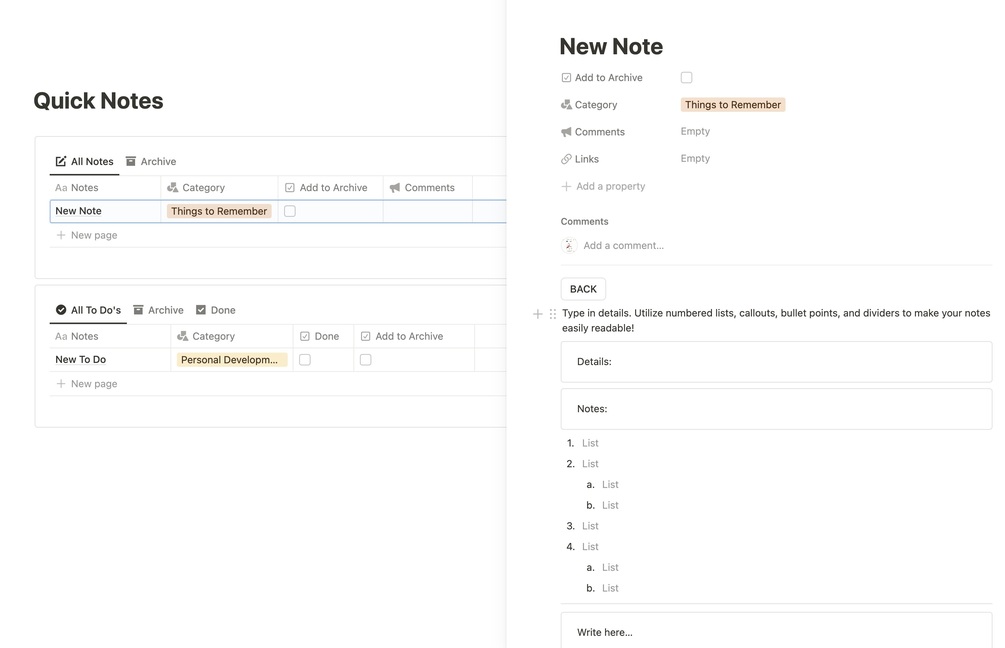Open the Personal Development category dropdown
This screenshot has width=1005, height=648.
[x=231, y=360]
